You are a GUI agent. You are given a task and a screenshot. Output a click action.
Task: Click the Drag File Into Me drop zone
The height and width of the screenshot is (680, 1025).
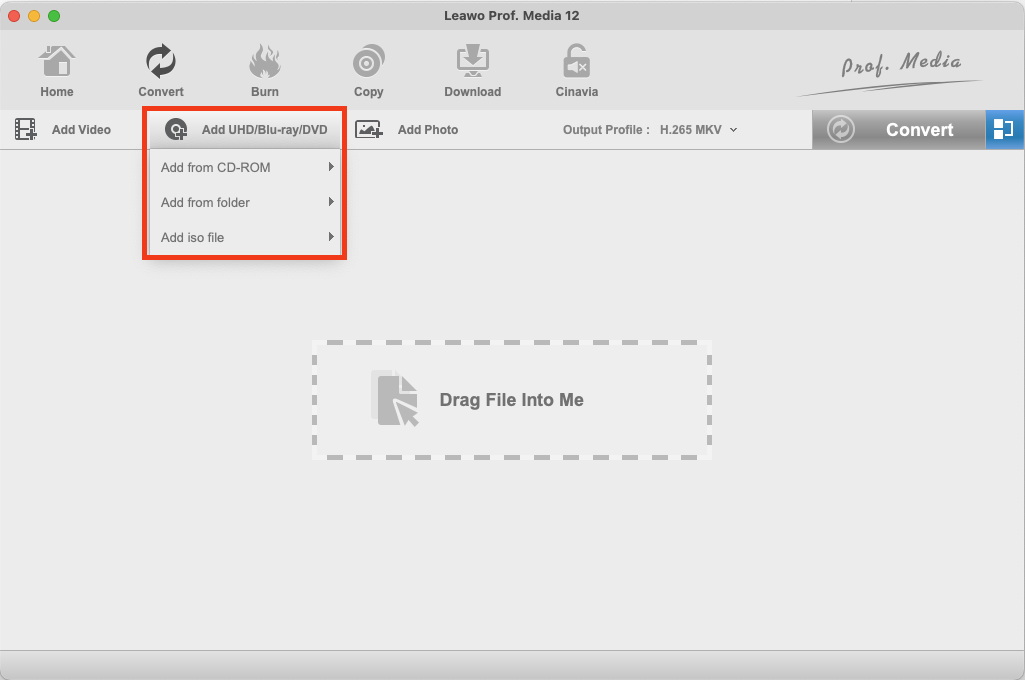(512, 400)
